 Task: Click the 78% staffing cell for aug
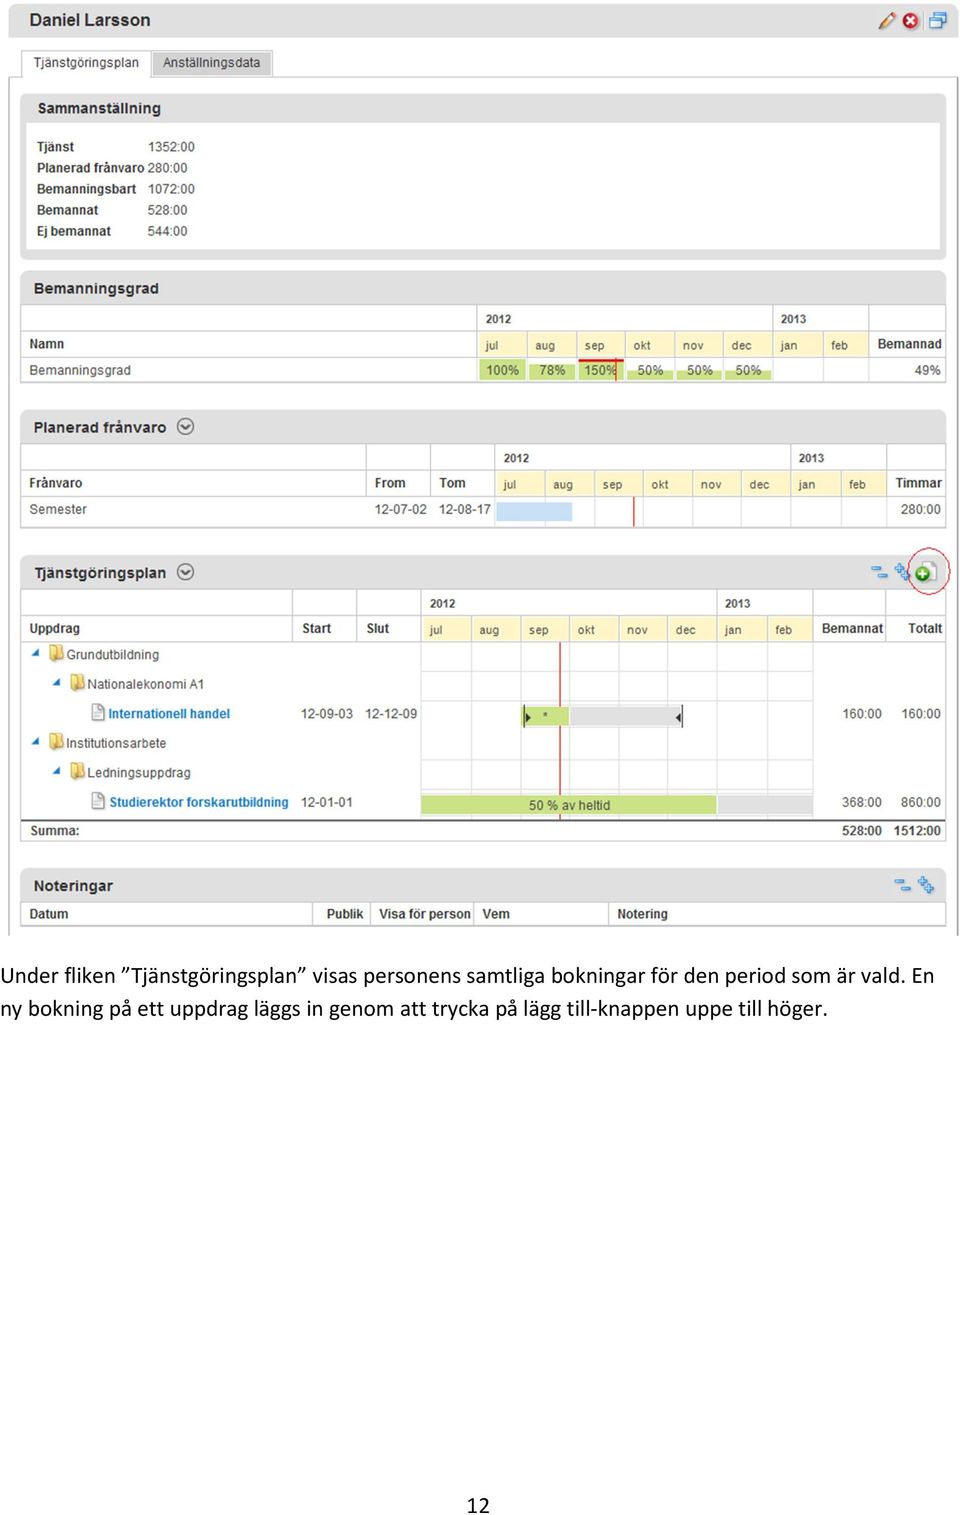pyautogui.click(x=552, y=370)
